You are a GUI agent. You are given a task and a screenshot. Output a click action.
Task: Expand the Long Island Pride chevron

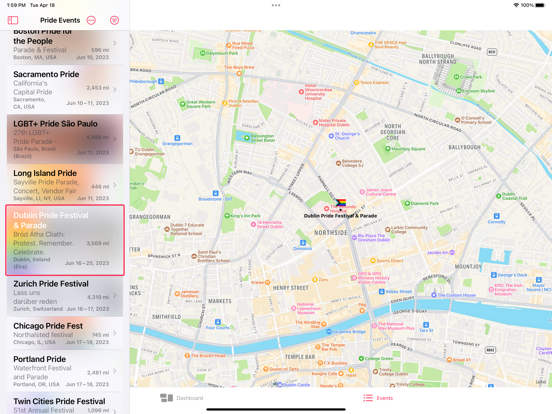tap(115, 184)
